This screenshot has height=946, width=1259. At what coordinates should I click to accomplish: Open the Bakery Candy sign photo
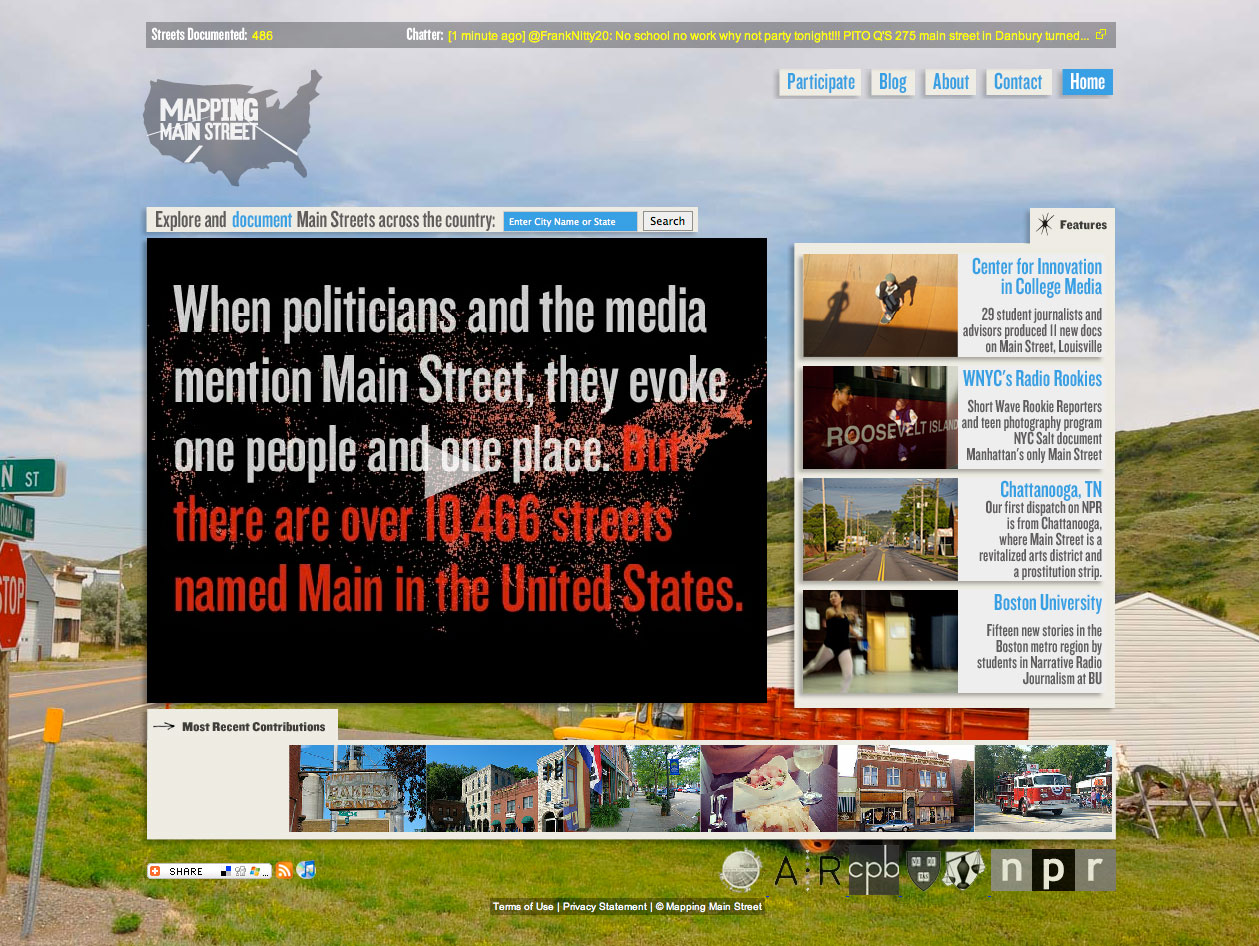(358, 788)
